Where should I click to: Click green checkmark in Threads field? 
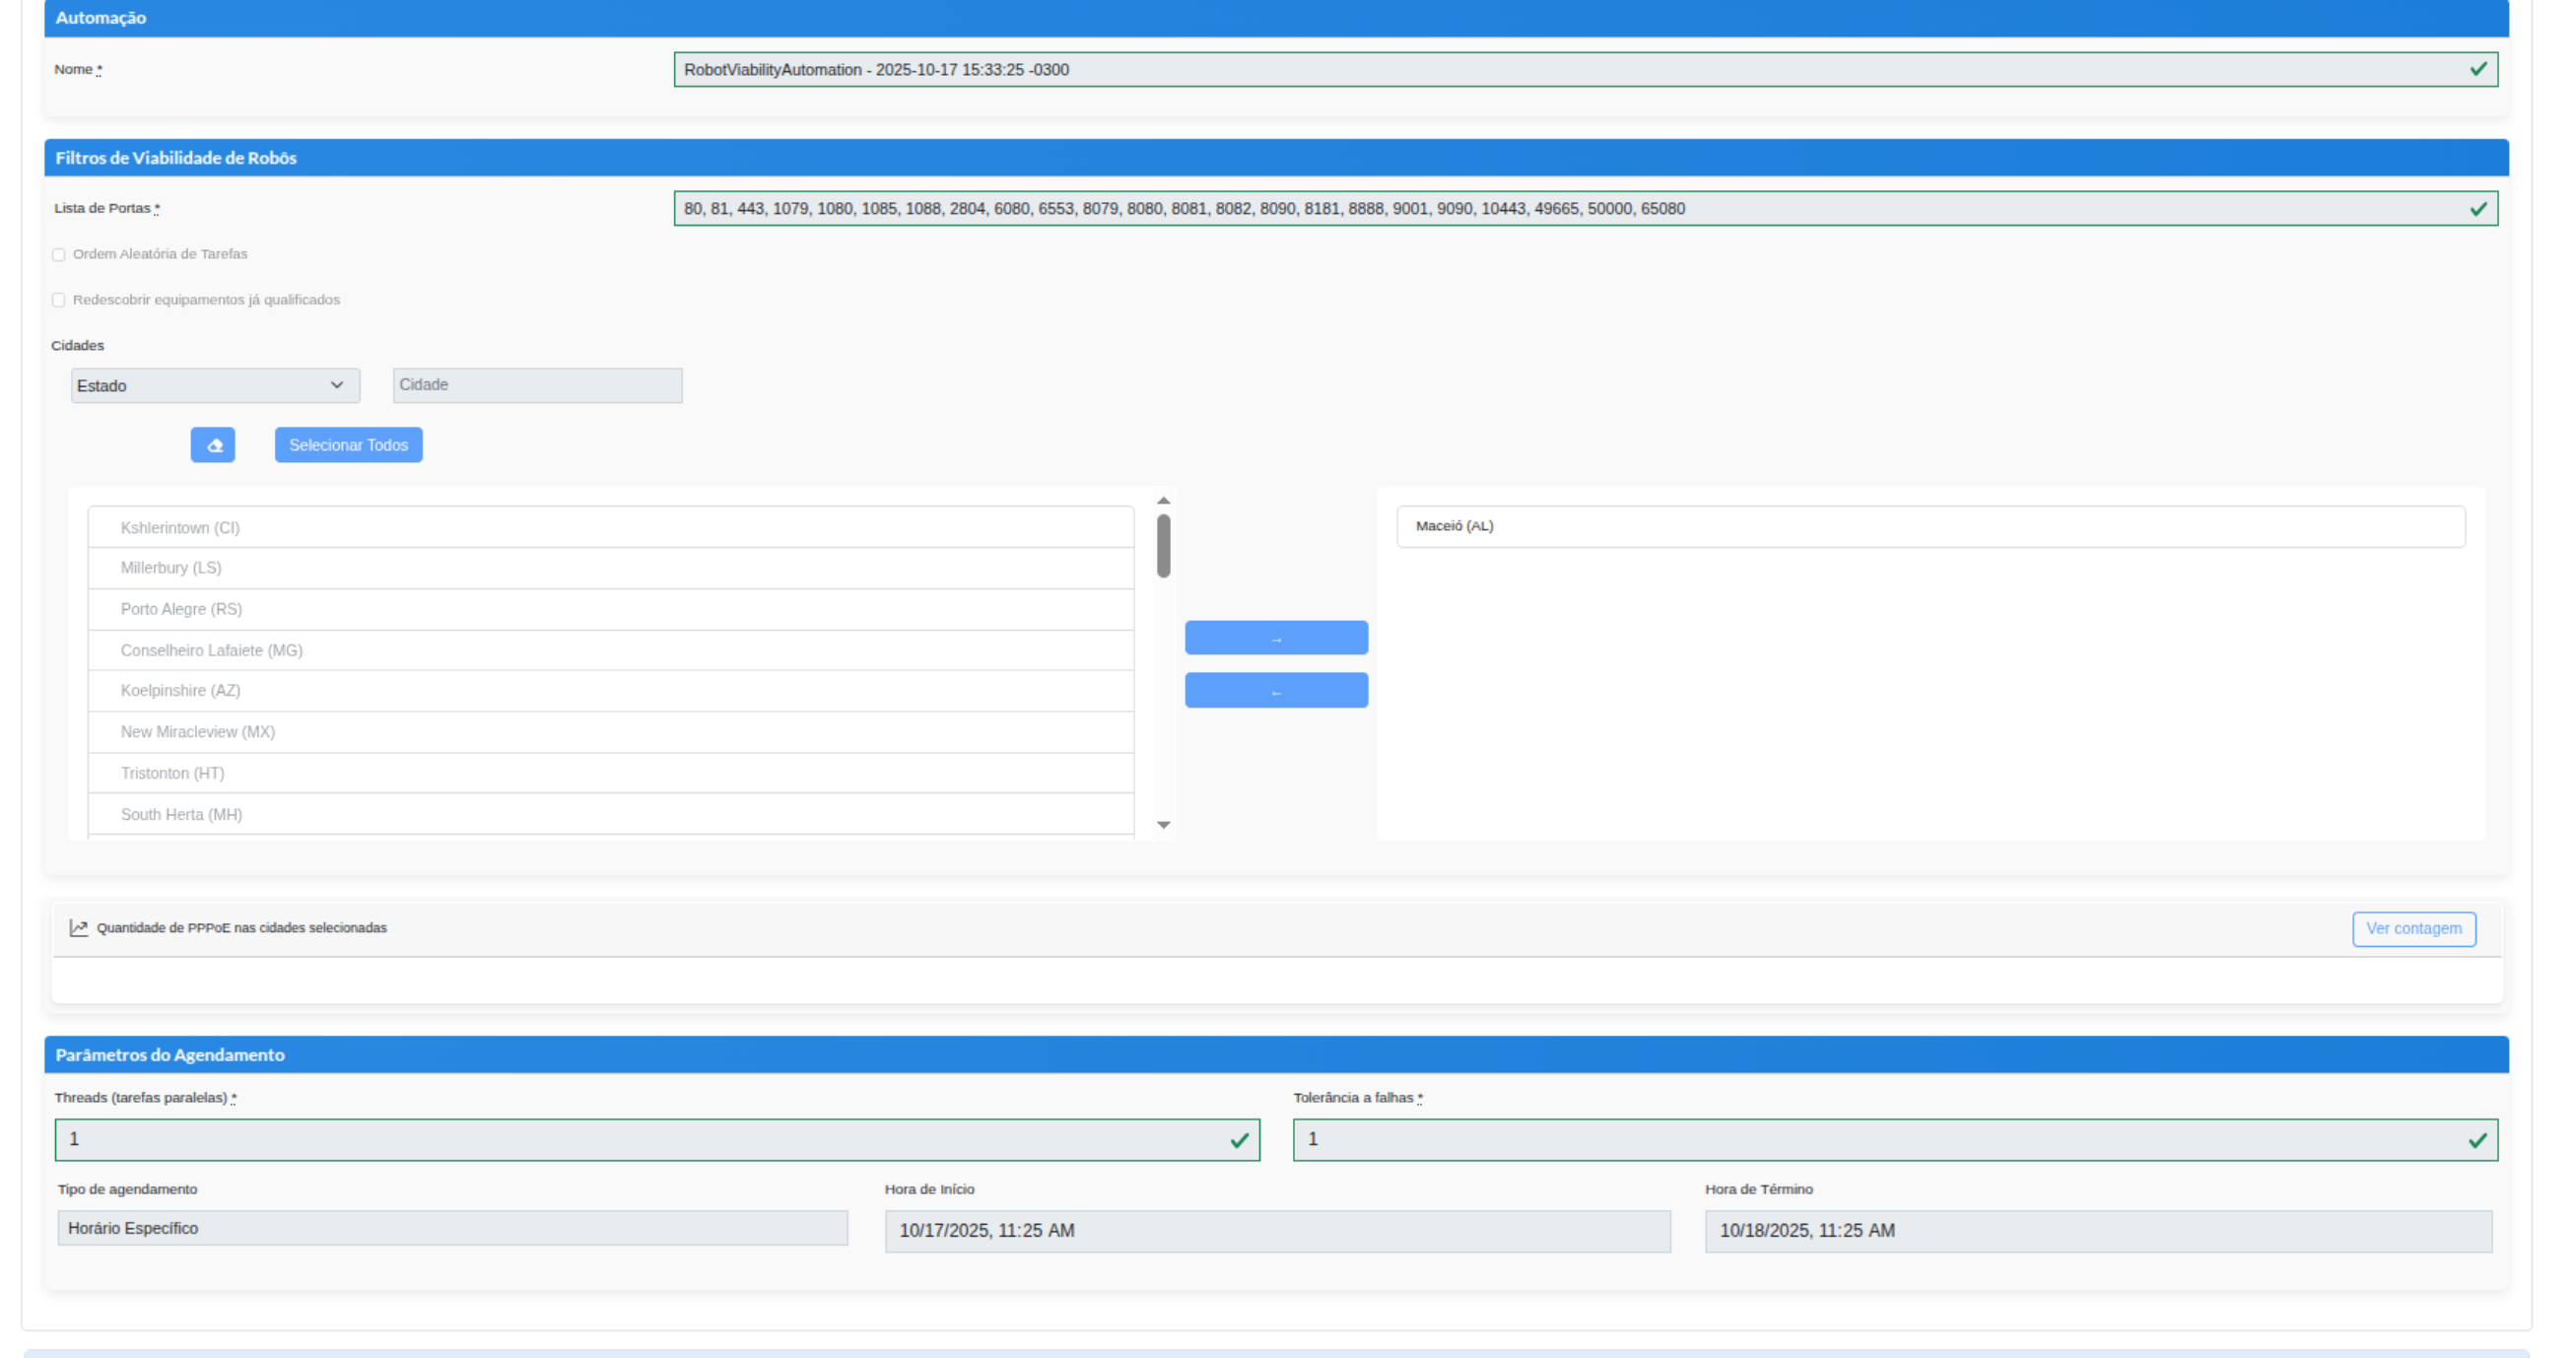1239,1140
